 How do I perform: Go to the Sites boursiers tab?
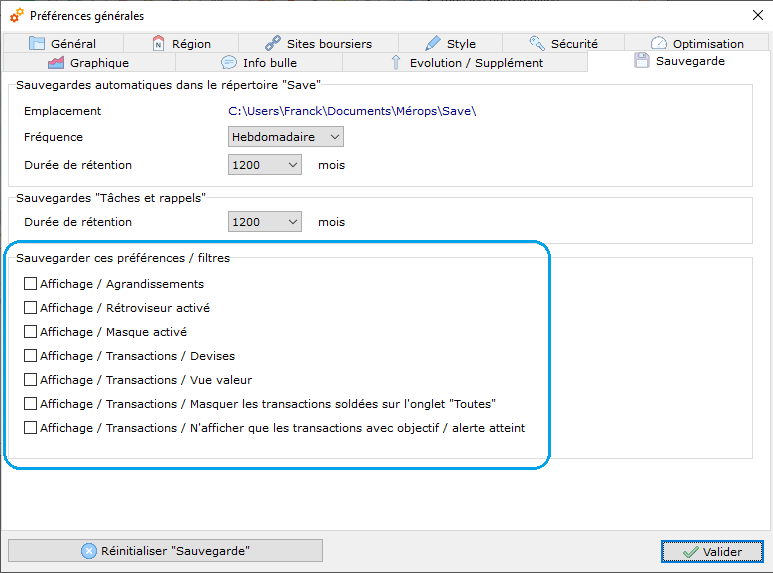pos(318,43)
